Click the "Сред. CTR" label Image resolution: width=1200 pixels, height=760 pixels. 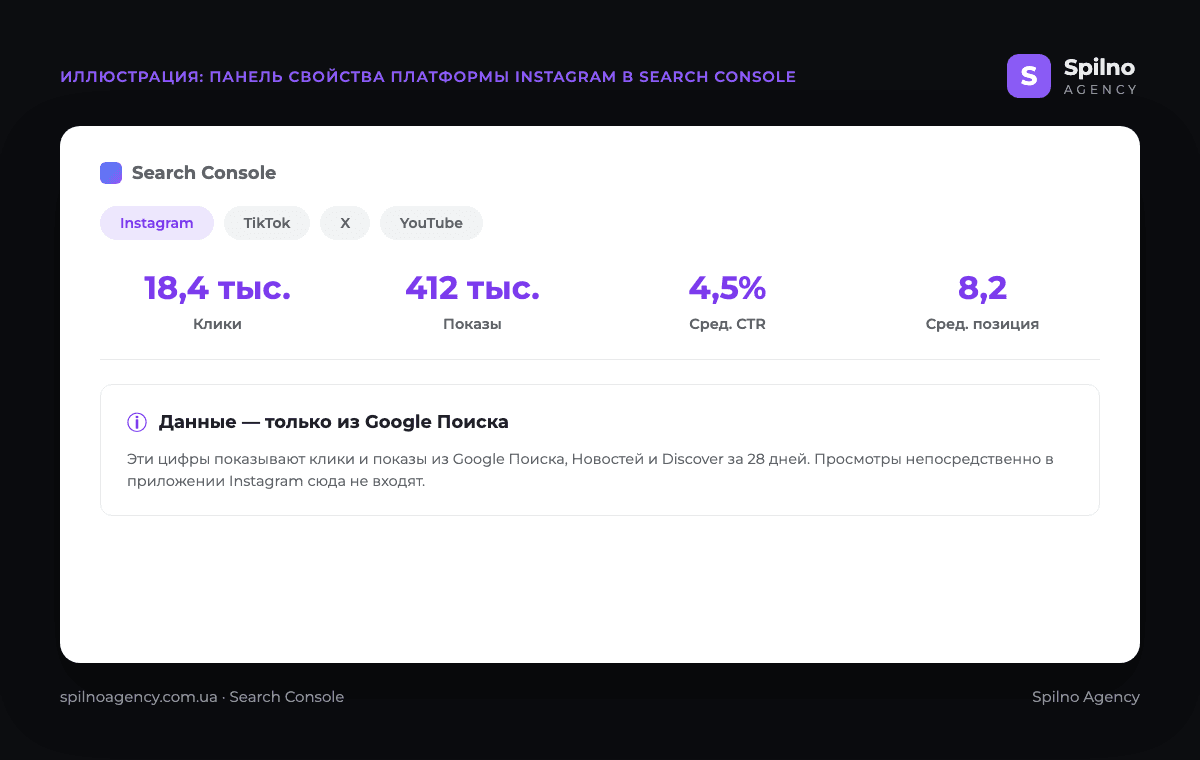727,324
